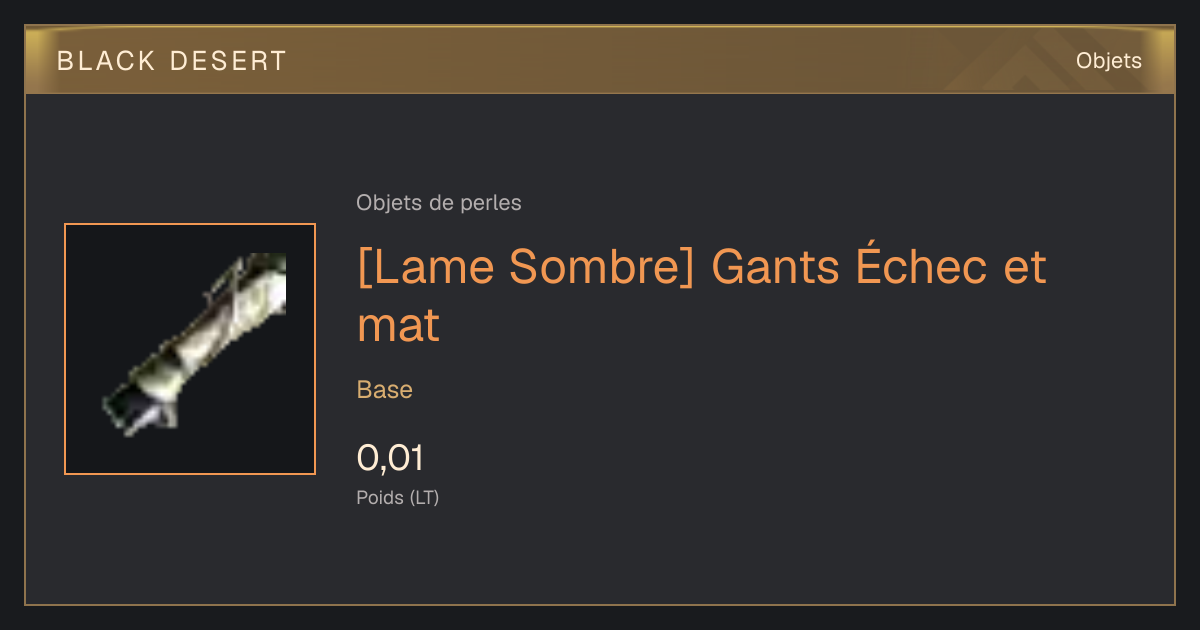Viewport: 1200px width, 630px height.
Task: Select the 'Objets de perles' category label
Action: pyautogui.click(x=439, y=203)
